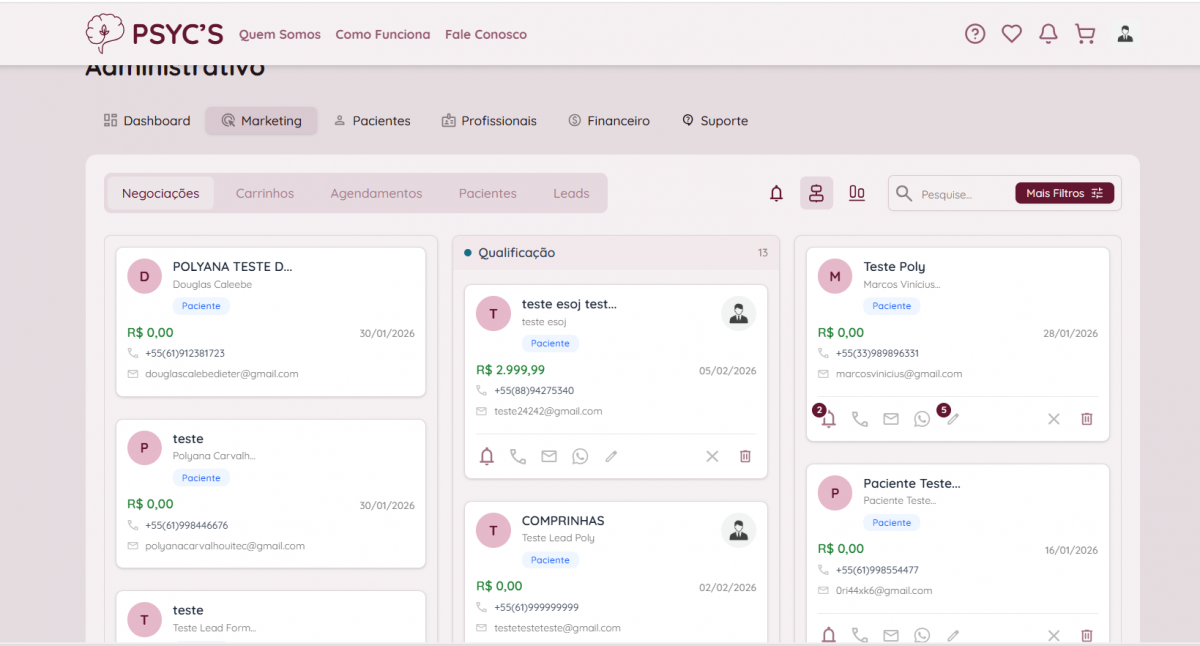The width and height of the screenshot is (1200, 646).
Task: Click the trash icon on Teste Poly card
Action: 1086,419
